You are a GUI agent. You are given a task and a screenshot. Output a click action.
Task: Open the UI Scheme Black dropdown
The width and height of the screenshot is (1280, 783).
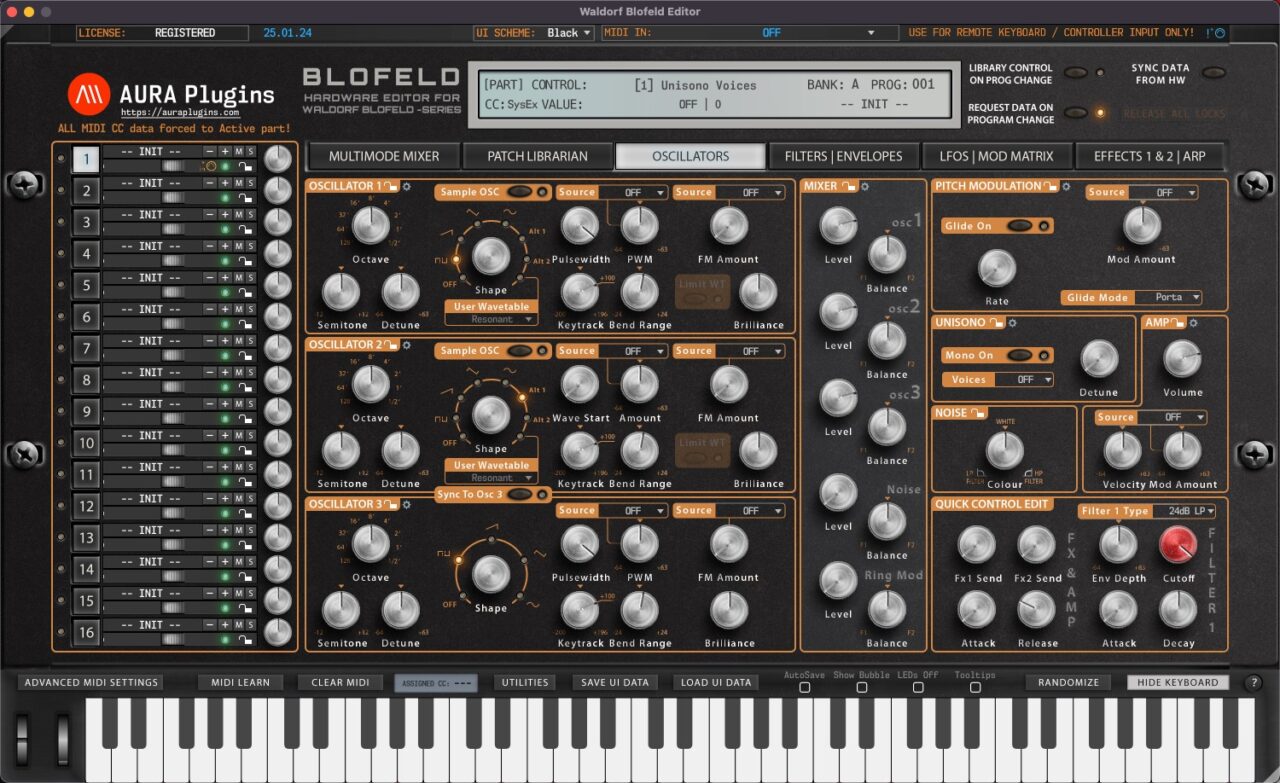pos(569,32)
